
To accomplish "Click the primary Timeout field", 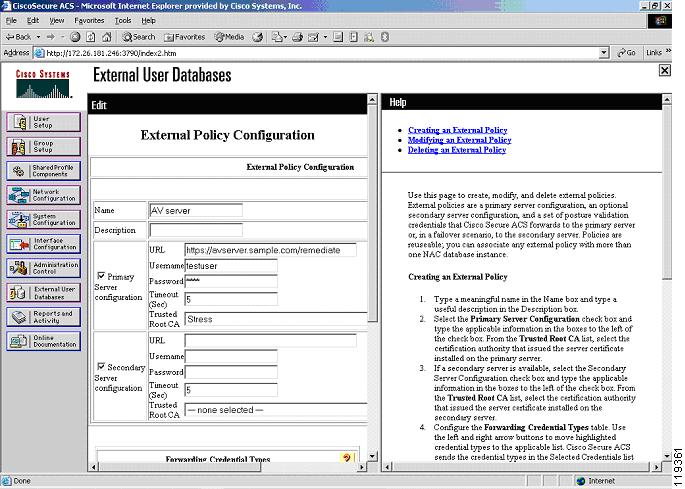I will coord(231,299).
